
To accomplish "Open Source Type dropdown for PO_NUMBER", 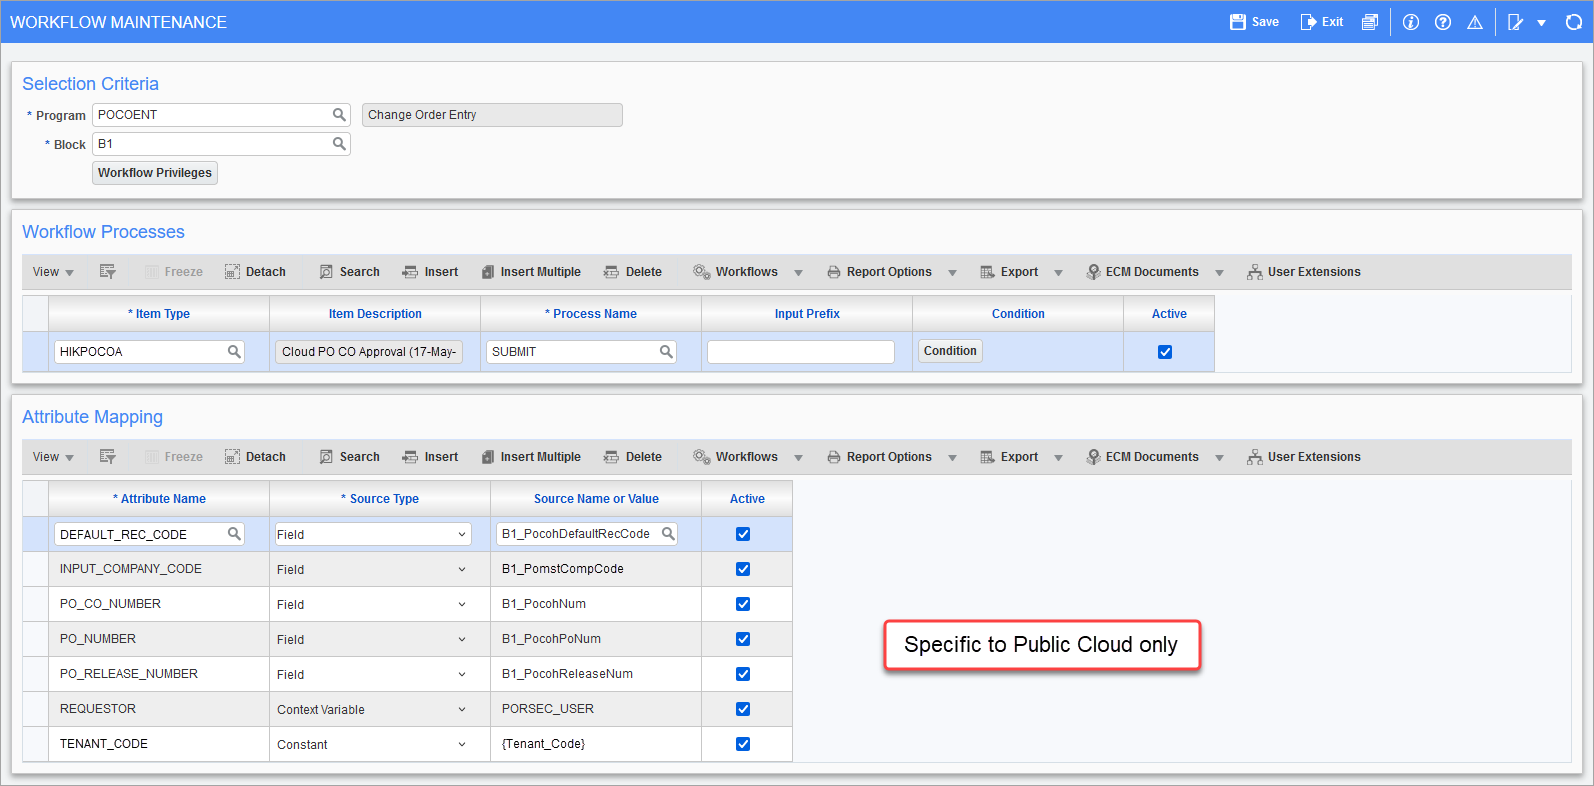I will coord(373,639).
